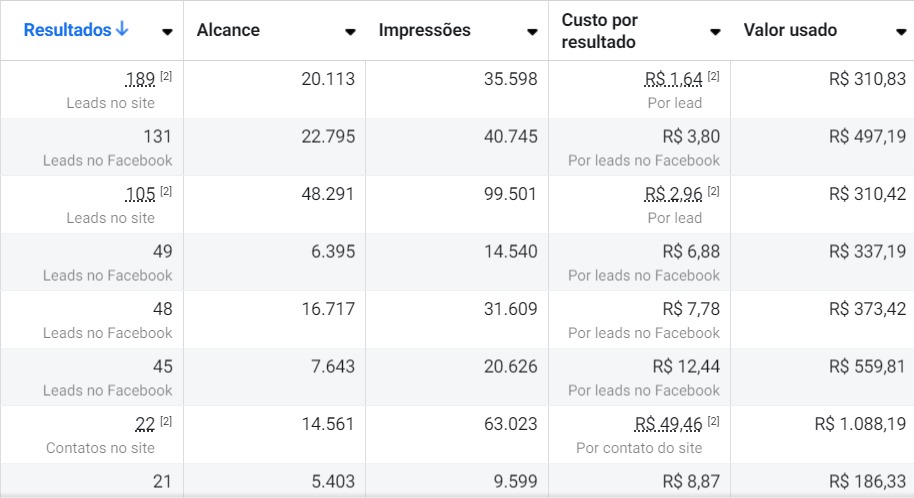Click the descending sort arrow beside Resultados
This screenshot has width=914, height=498.
pos(123,30)
